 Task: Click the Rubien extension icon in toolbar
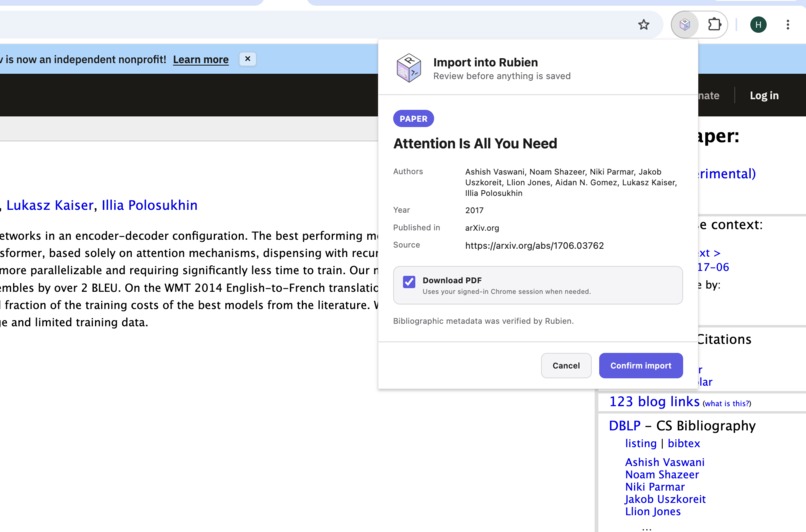[684, 24]
